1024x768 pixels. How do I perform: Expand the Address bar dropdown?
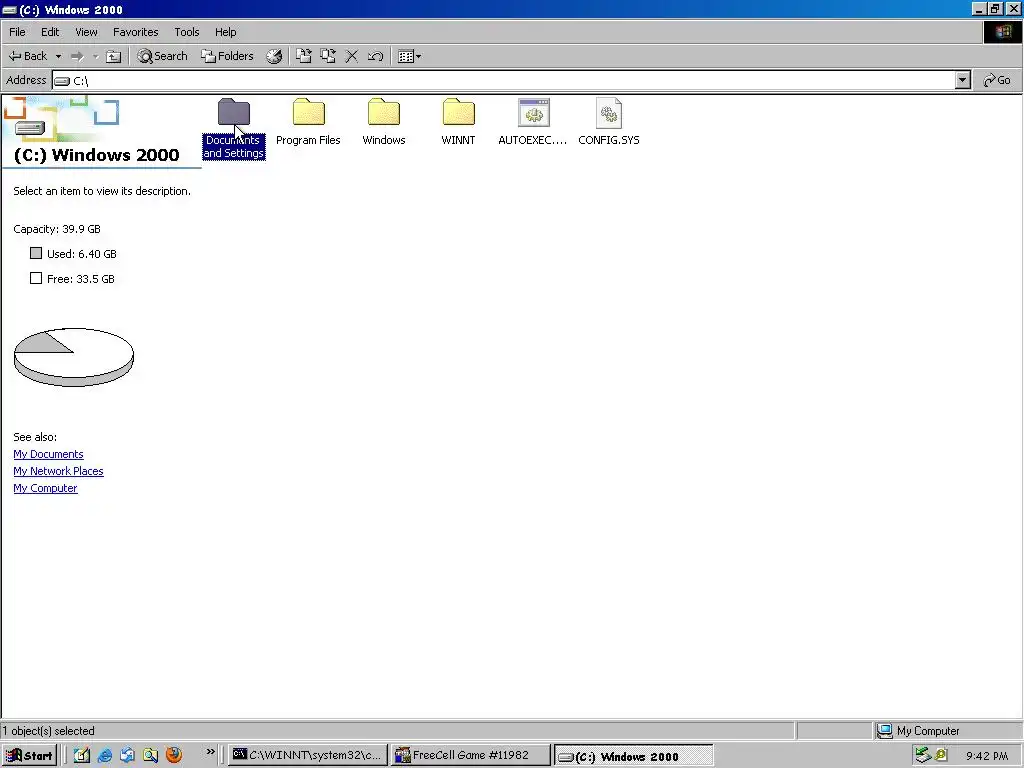(962, 80)
